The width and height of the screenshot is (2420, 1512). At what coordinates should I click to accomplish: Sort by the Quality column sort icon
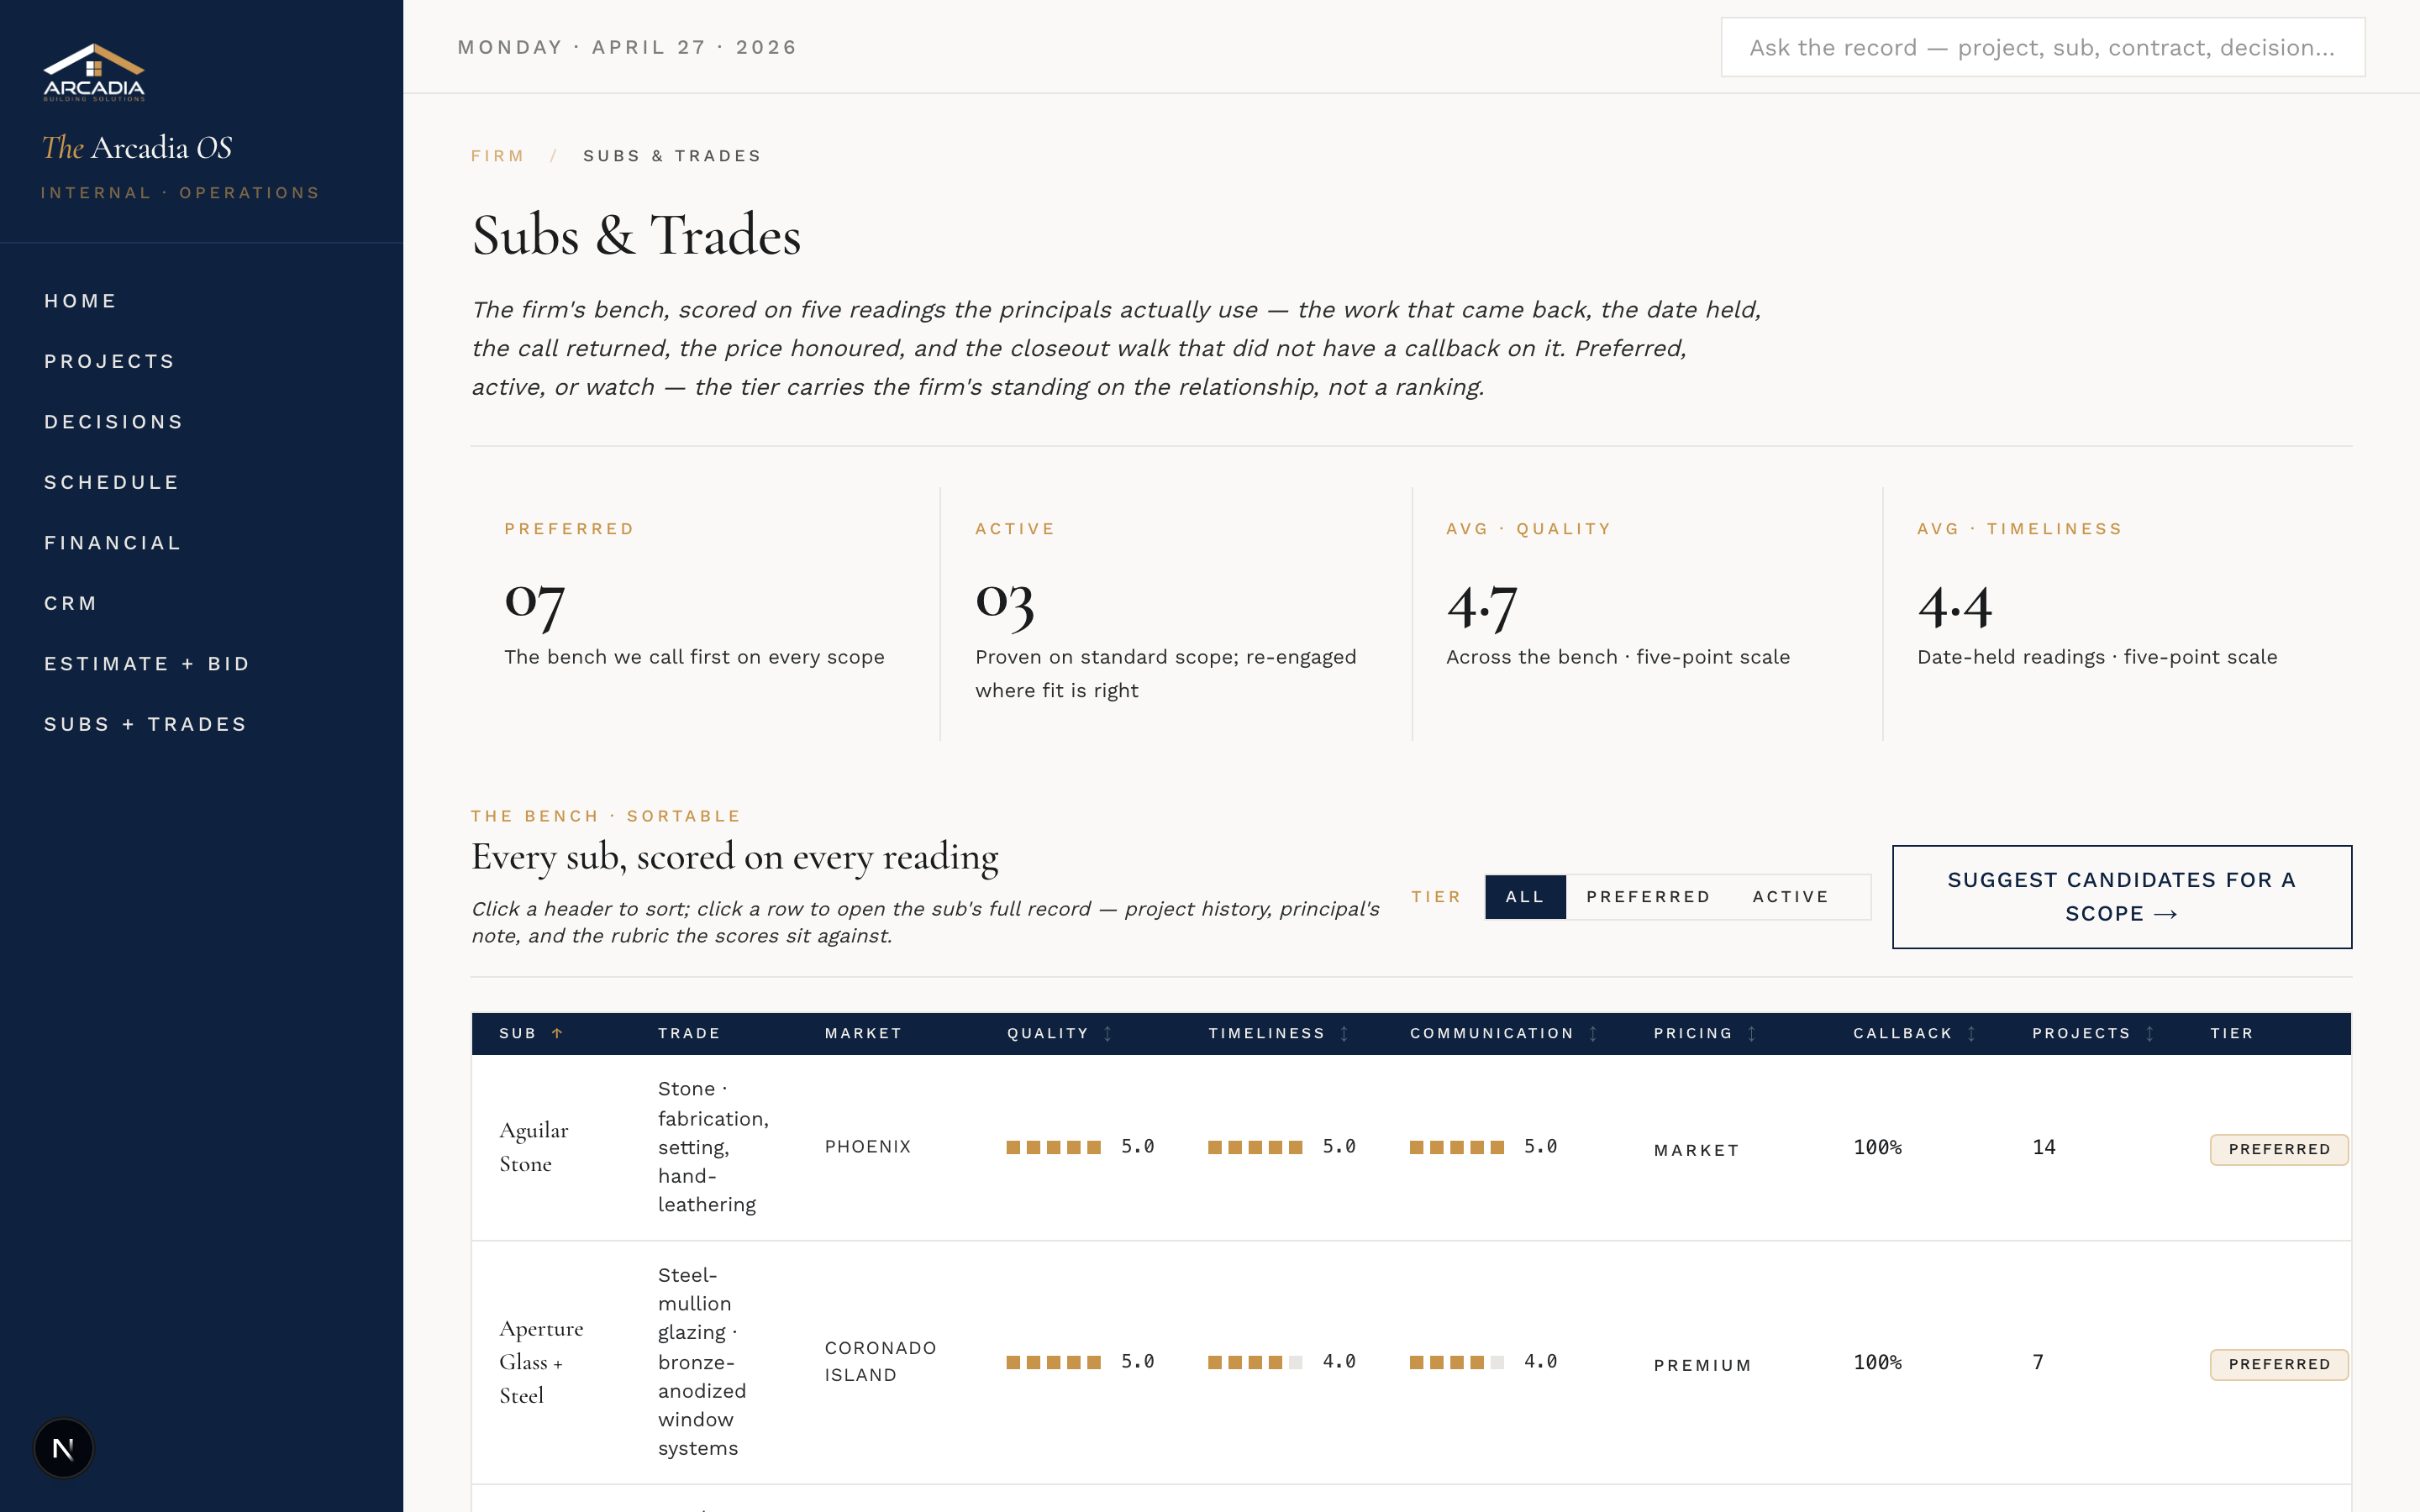tap(1108, 1033)
